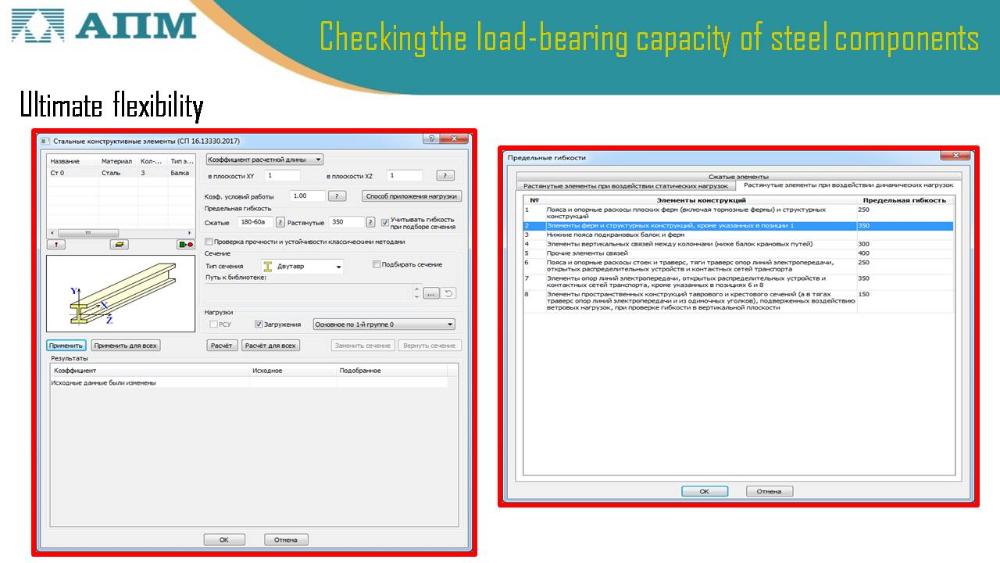The height and width of the screenshot is (563, 1000).
Task: Open the static loads tension elements tab
Action: point(625,185)
